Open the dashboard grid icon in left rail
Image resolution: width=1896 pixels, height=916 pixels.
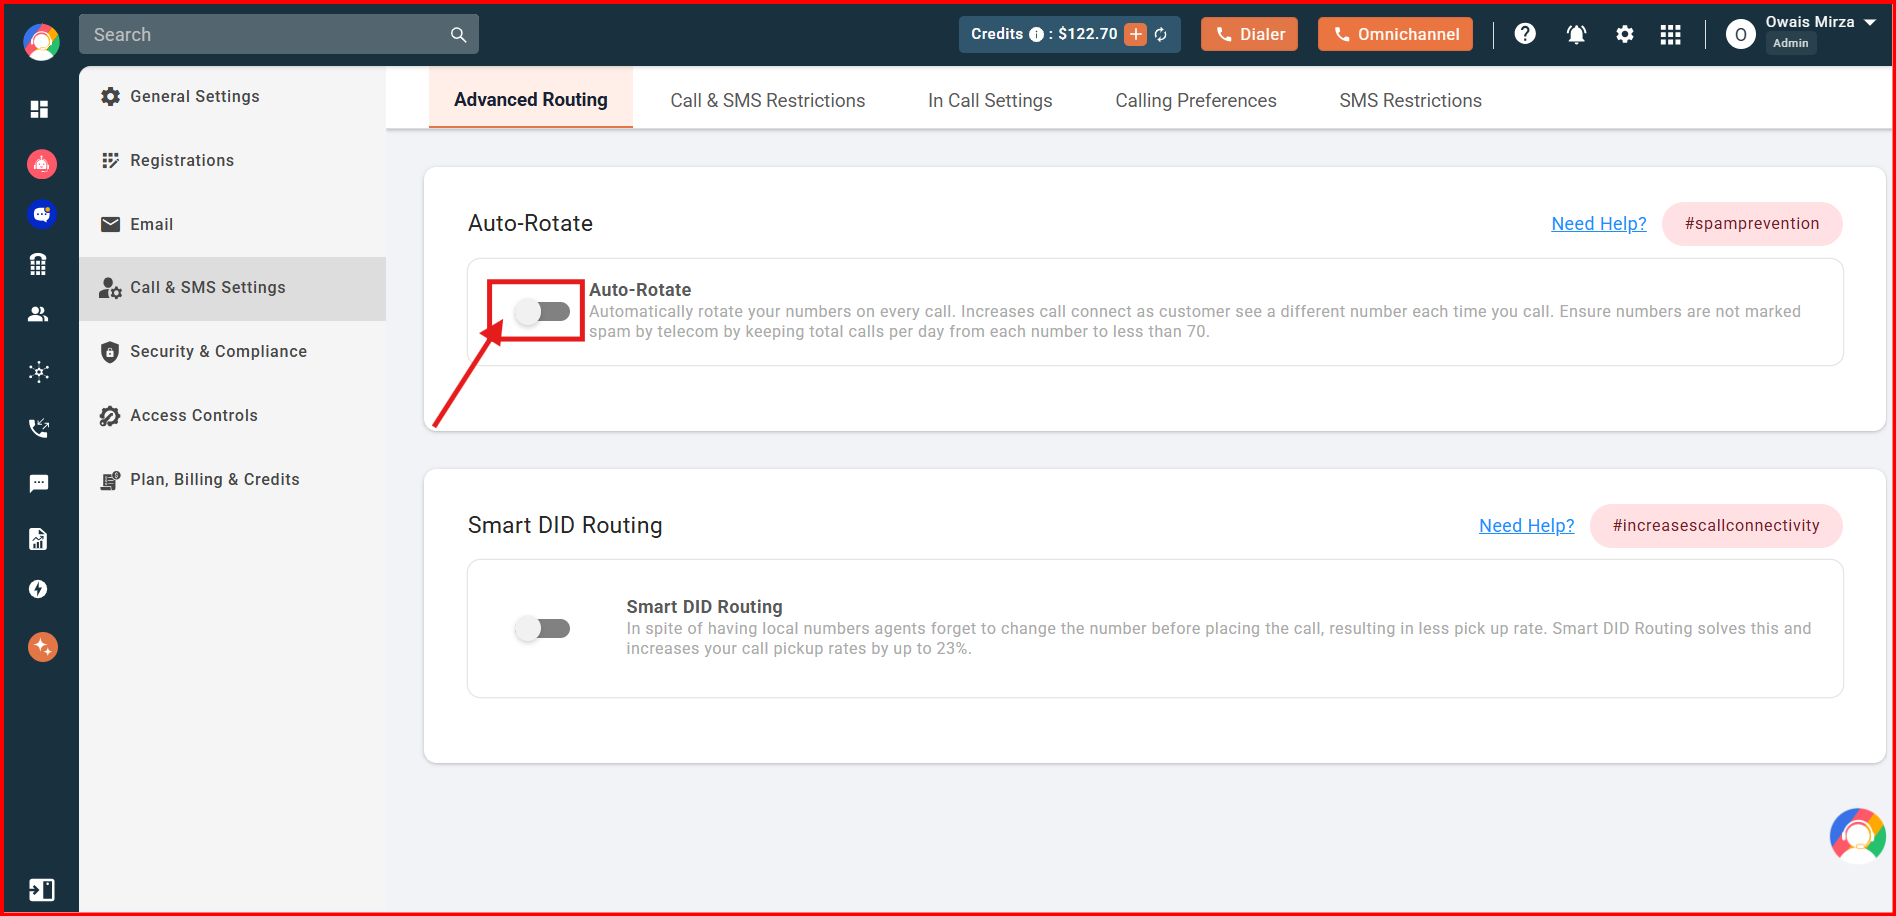point(39,109)
